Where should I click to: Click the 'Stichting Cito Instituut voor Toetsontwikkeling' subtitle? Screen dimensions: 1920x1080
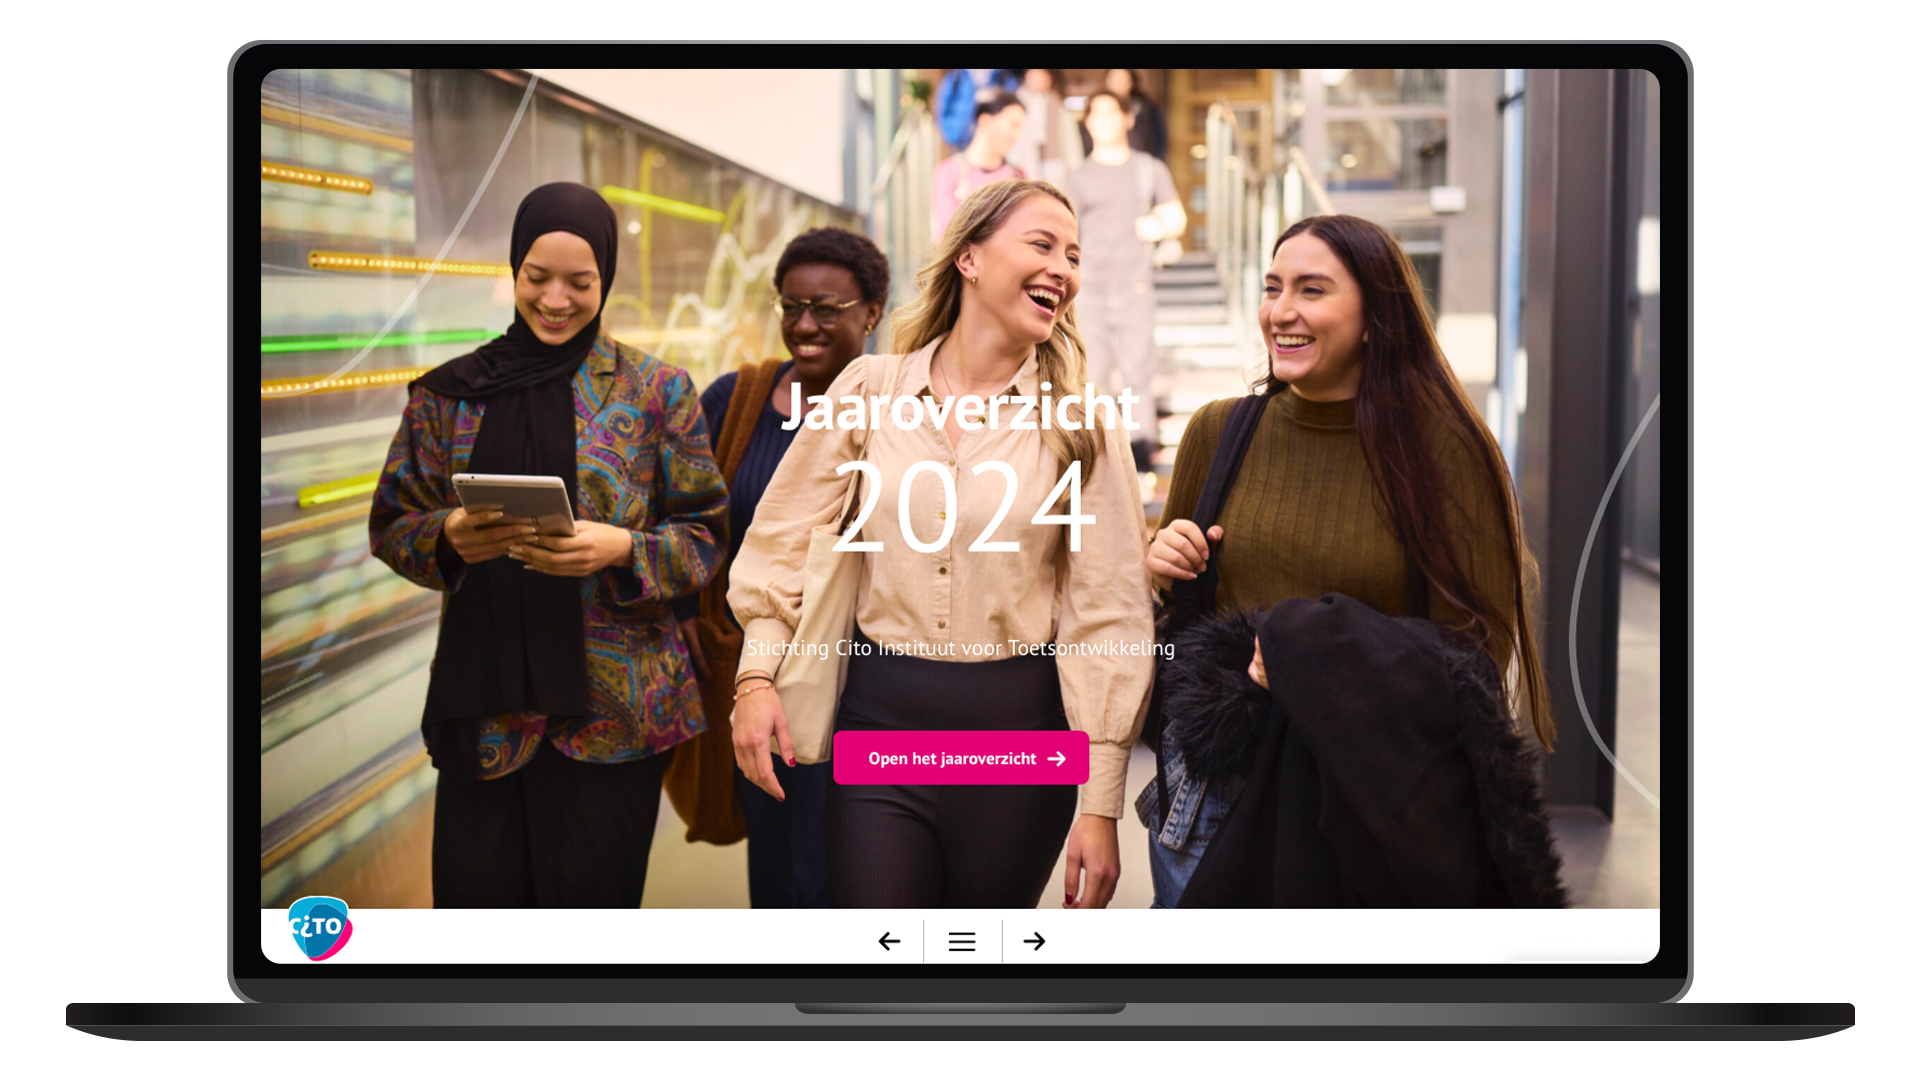click(960, 648)
